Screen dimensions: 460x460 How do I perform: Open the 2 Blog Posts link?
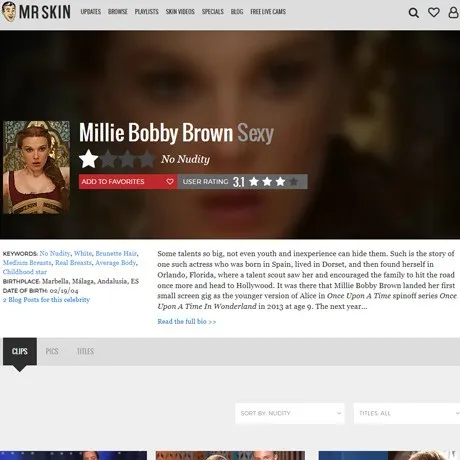[x=46, y=300]
